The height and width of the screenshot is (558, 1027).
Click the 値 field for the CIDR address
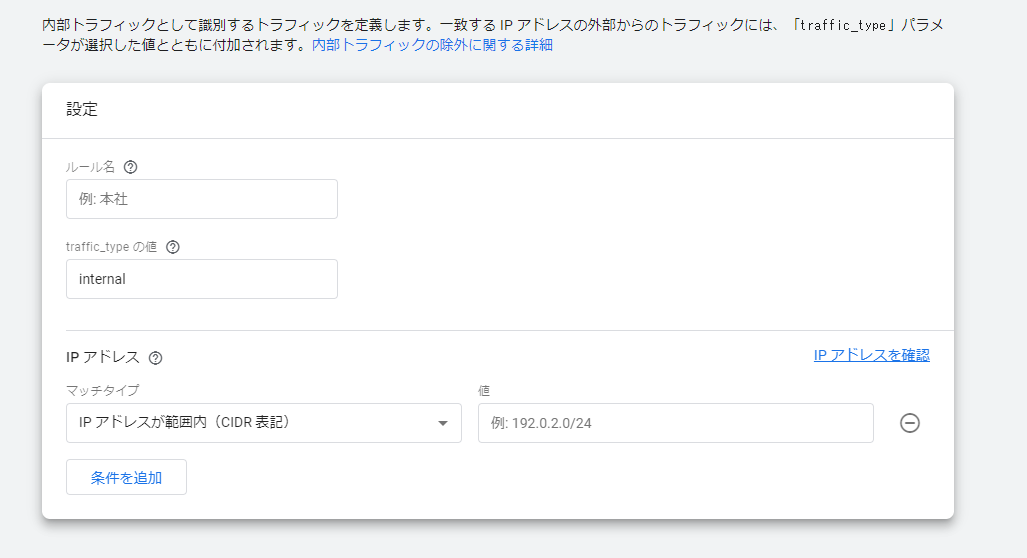tap(676, 423)
